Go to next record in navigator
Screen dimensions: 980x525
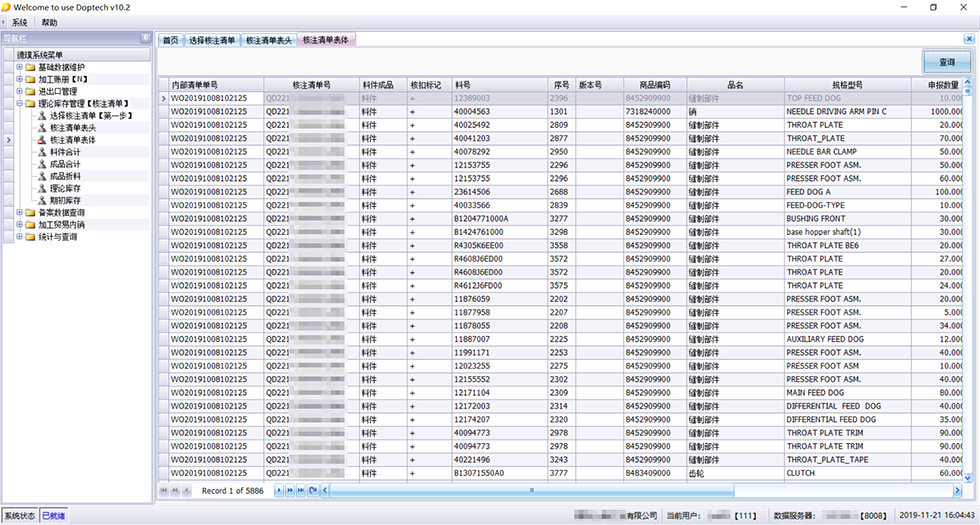click(x=278, y=491)
